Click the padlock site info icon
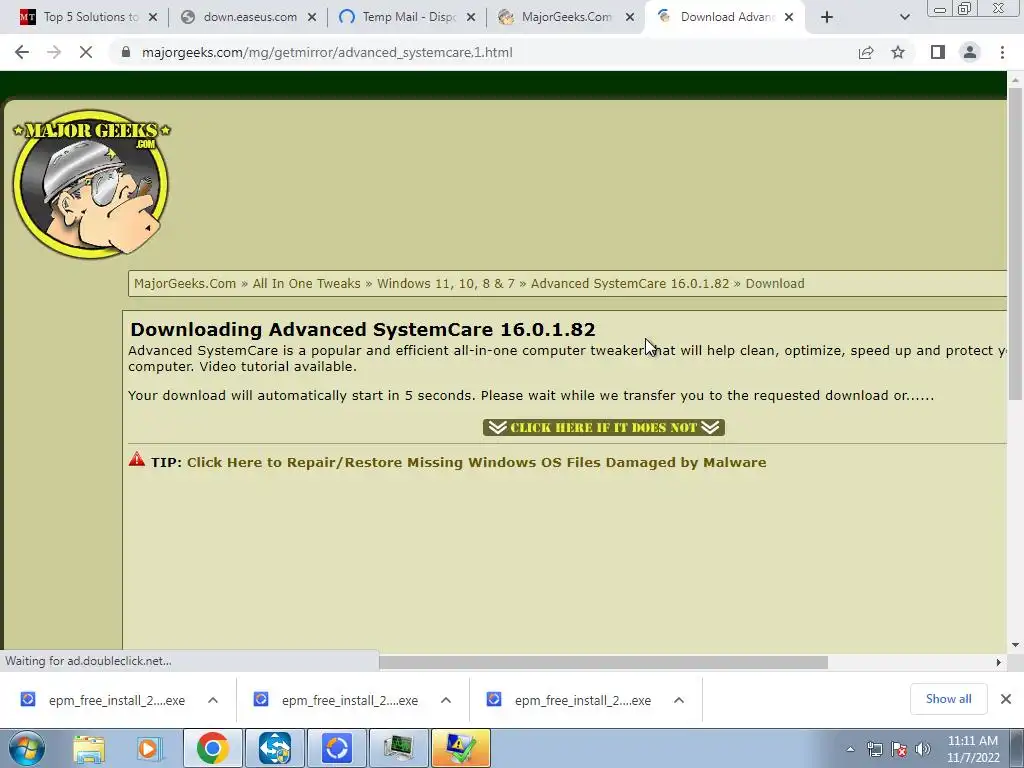This screenshot has height=768, width=1024. coord(126,52)
